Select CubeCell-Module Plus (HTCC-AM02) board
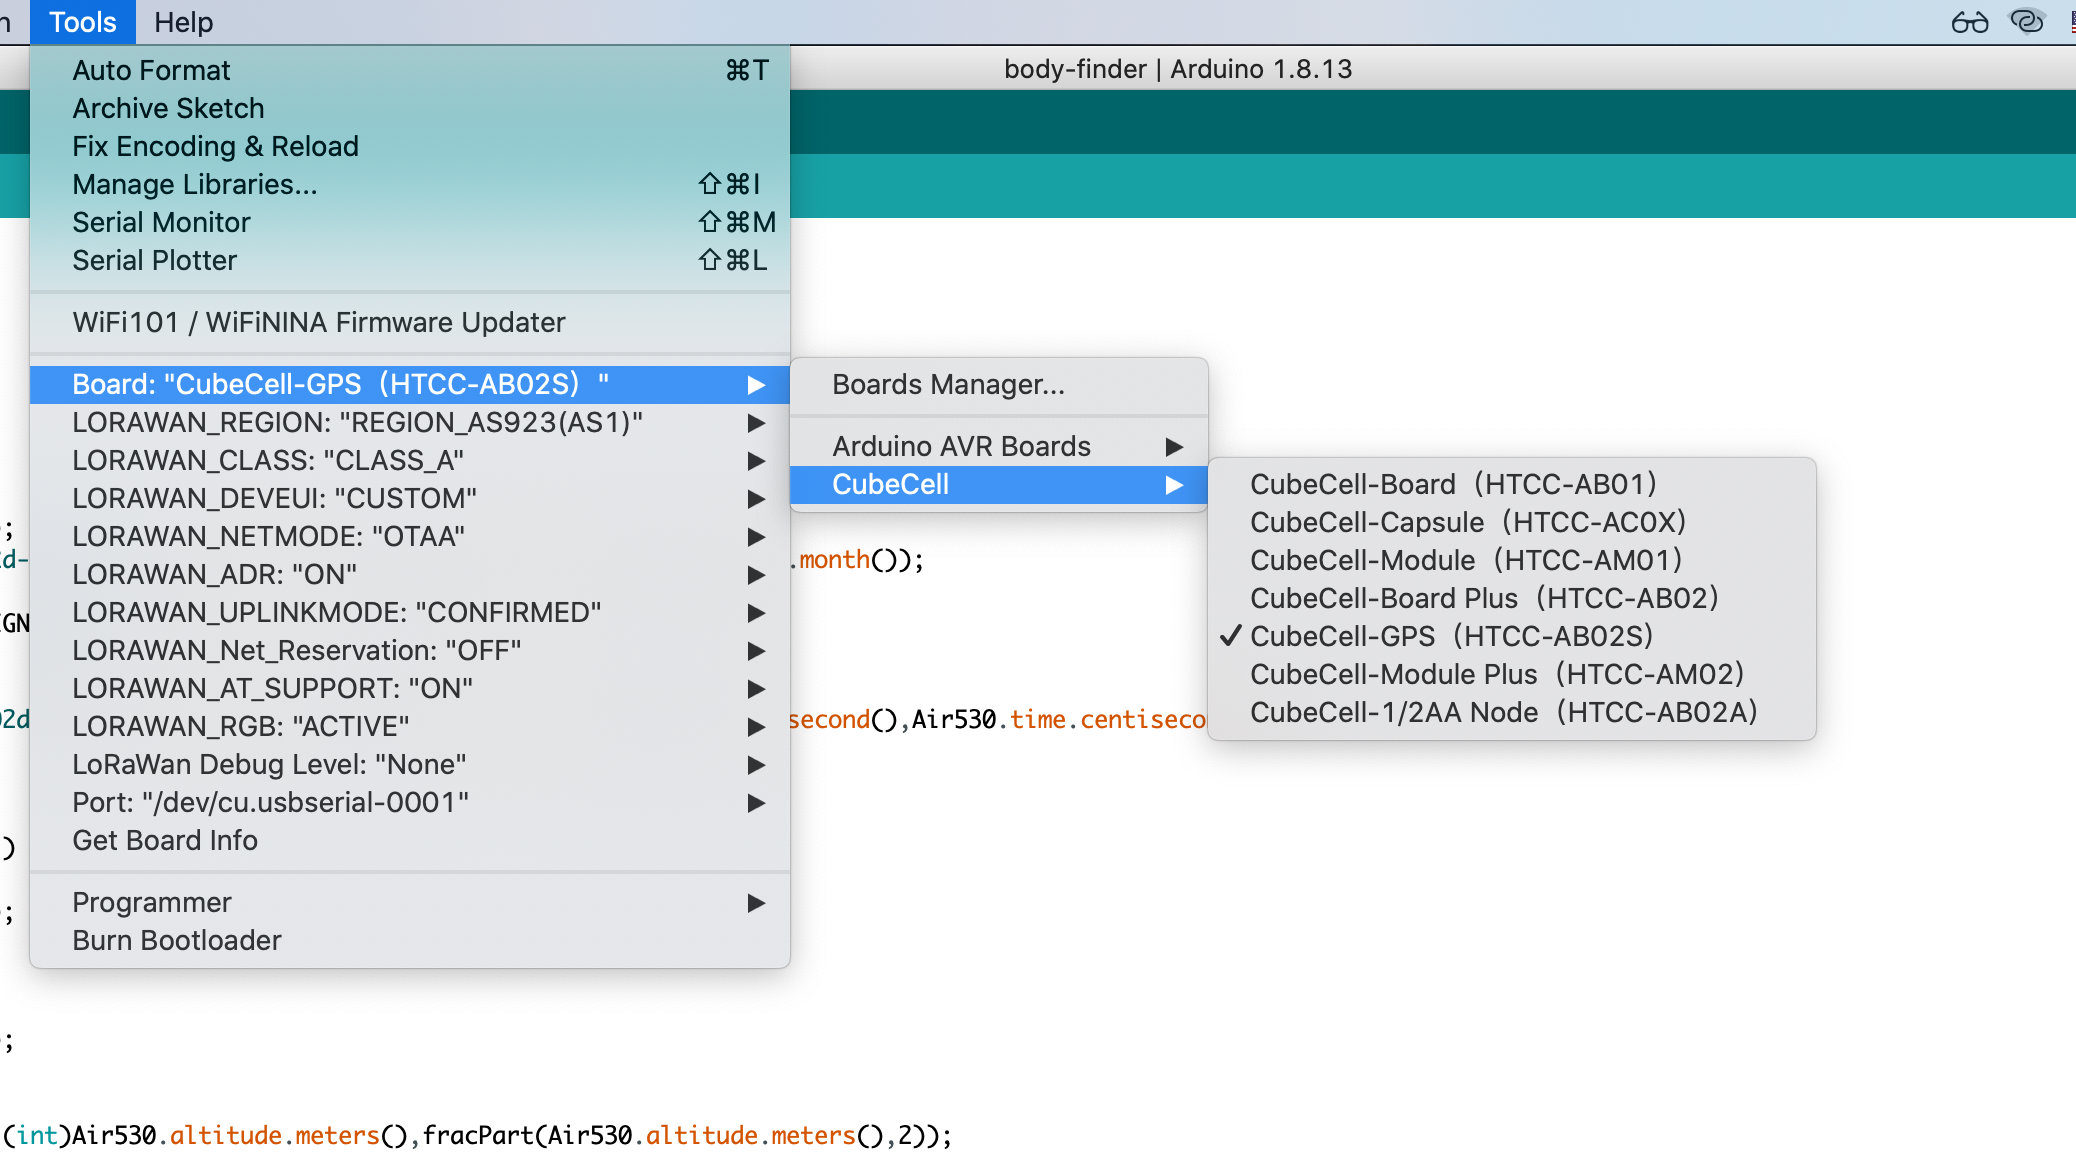The width and height of the screenshot is (2076, 1170). (1496, 674)
